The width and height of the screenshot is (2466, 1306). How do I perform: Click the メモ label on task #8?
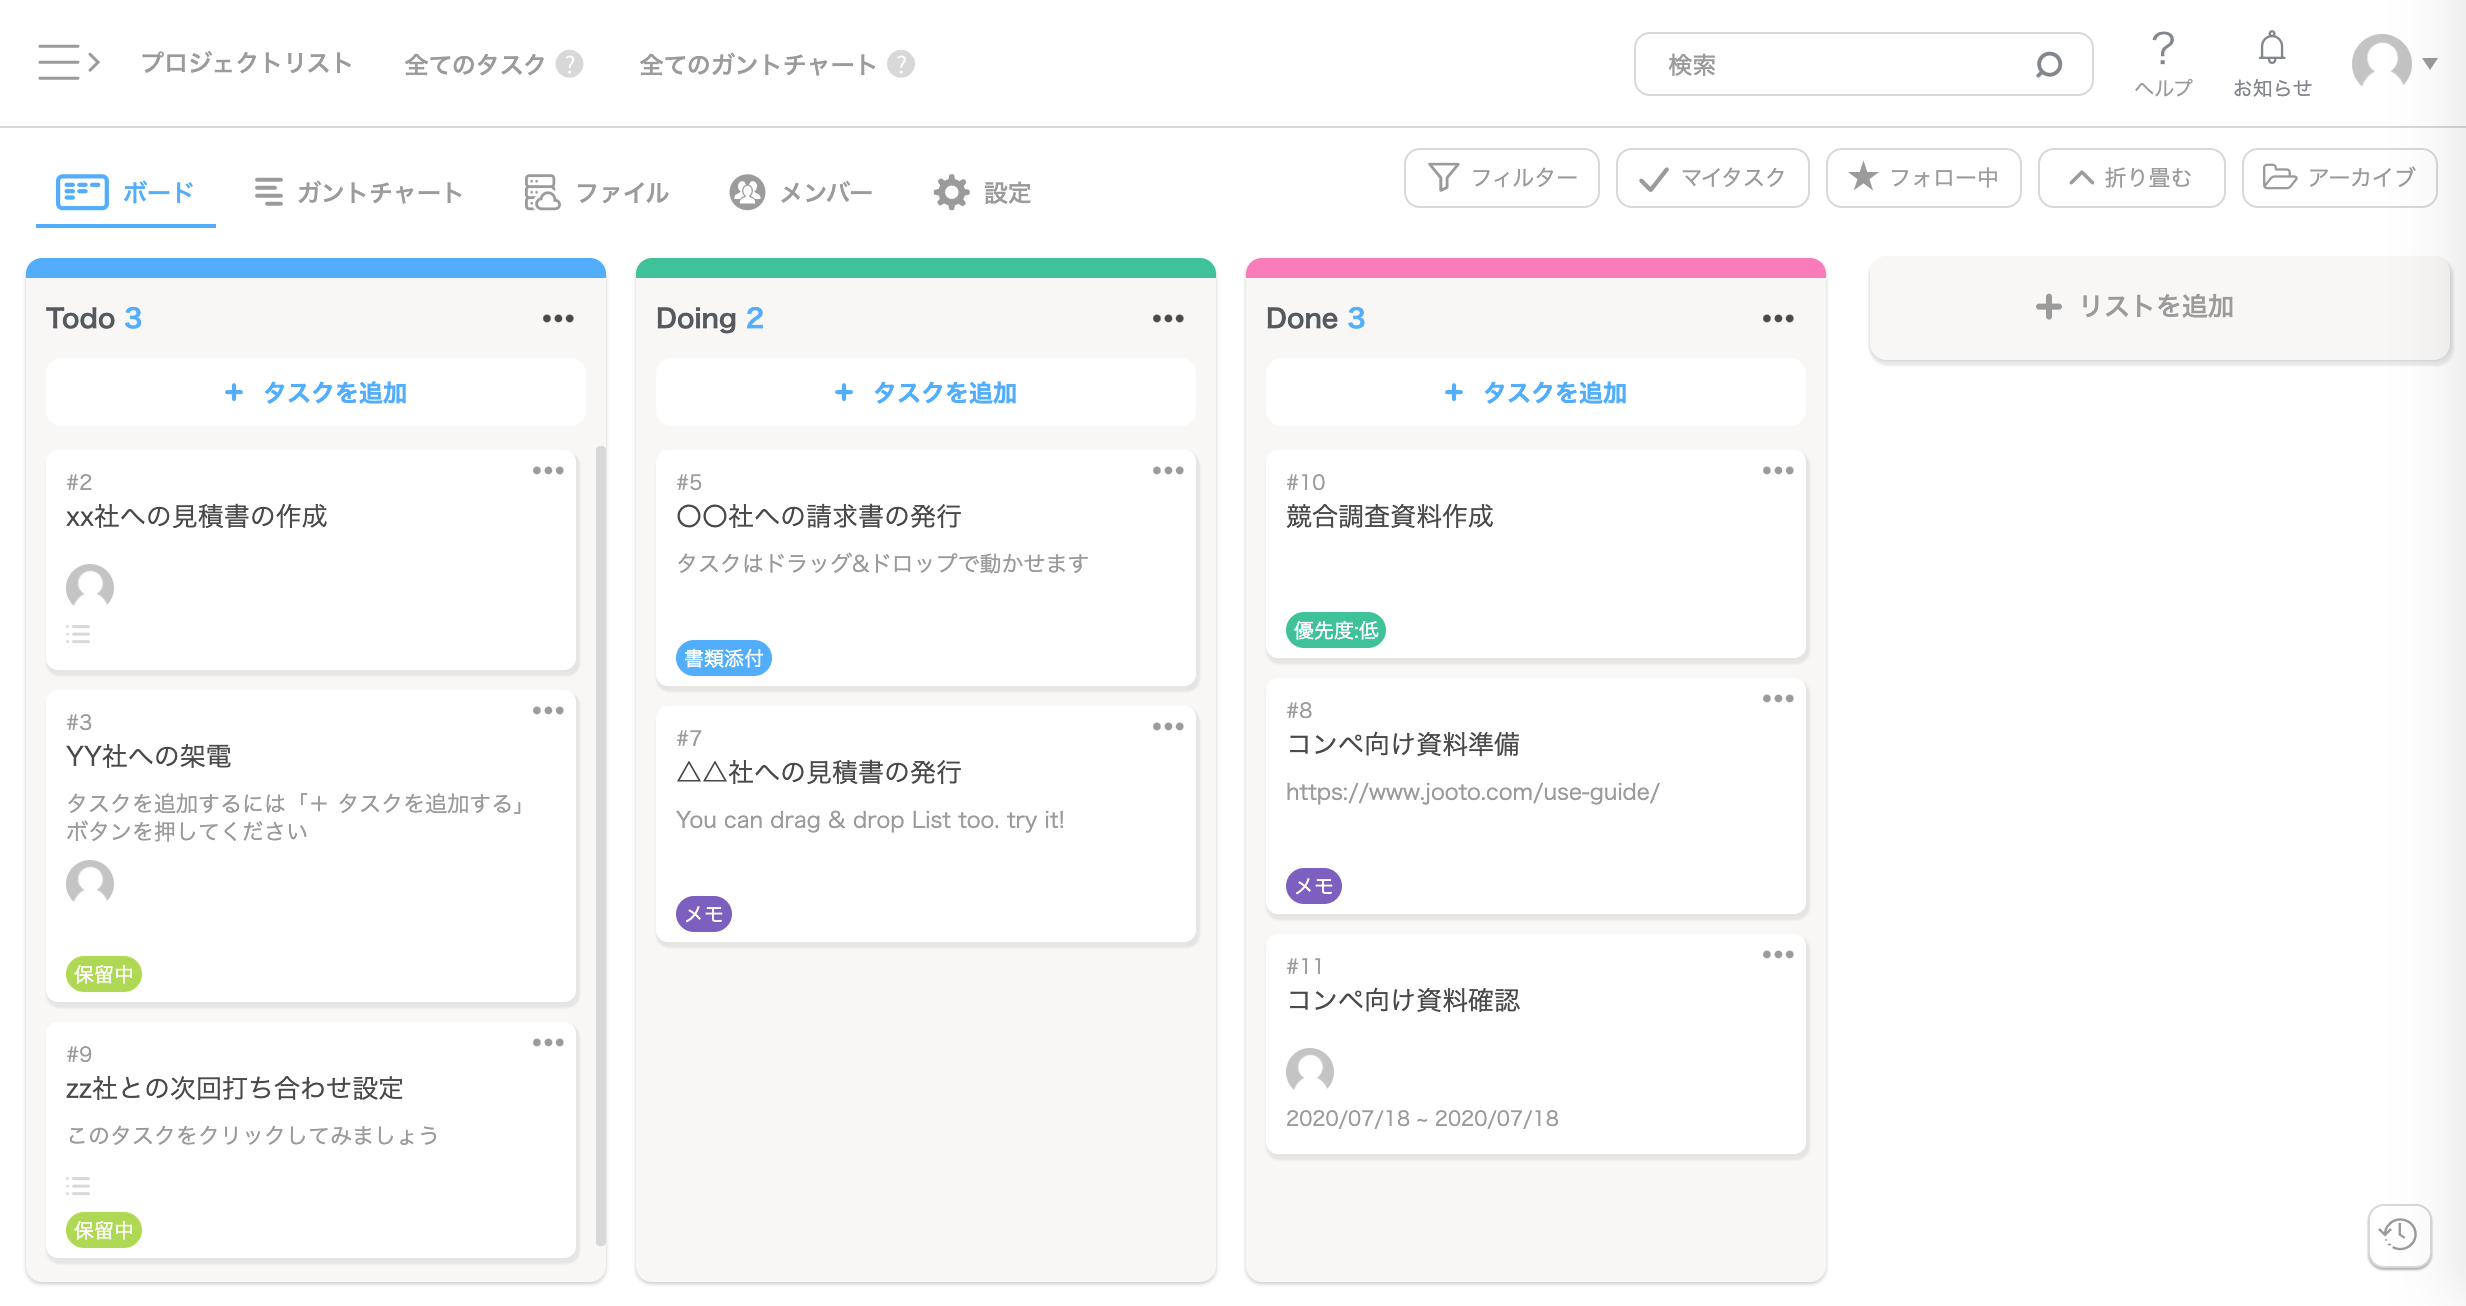click(1314, 886)
